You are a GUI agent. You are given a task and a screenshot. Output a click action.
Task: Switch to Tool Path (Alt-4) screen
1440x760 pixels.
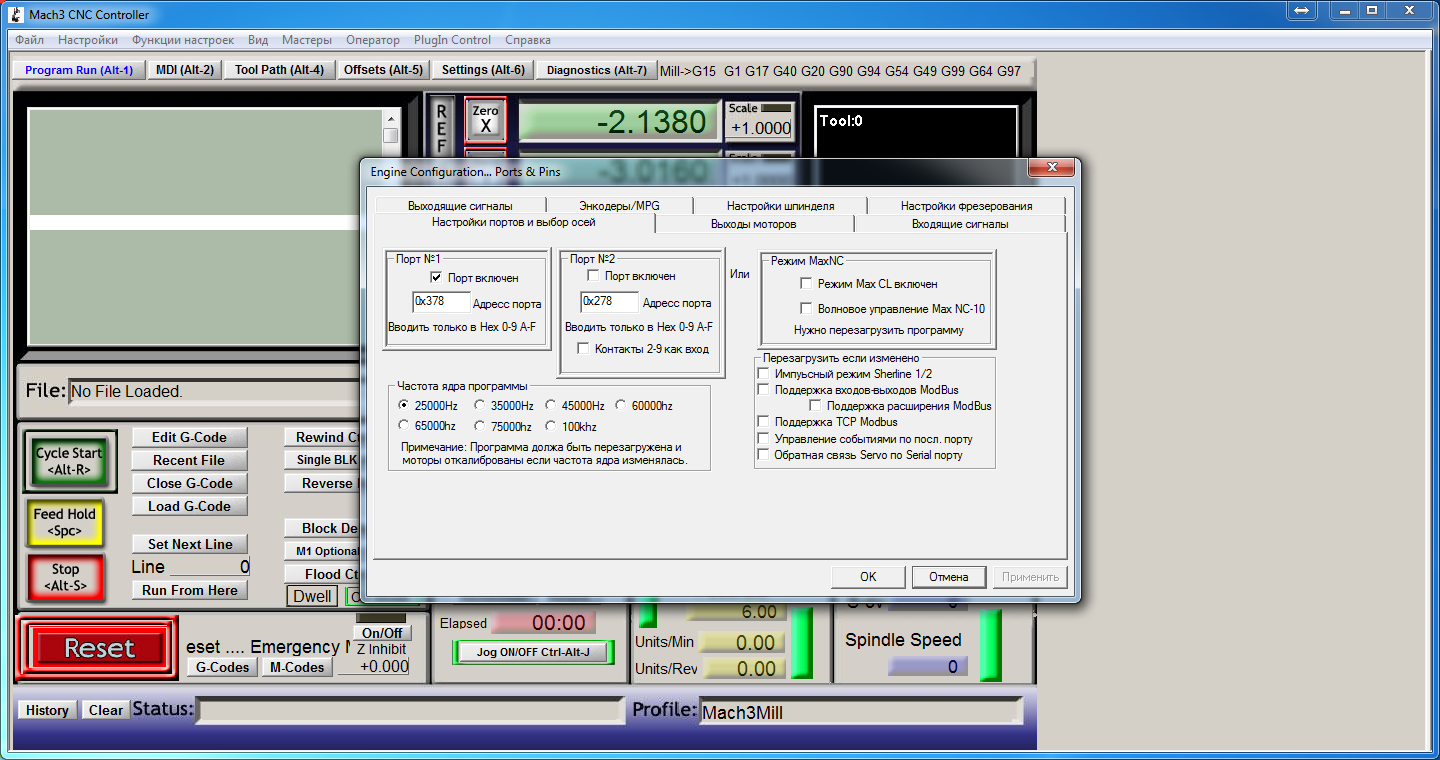coord(279,70)
